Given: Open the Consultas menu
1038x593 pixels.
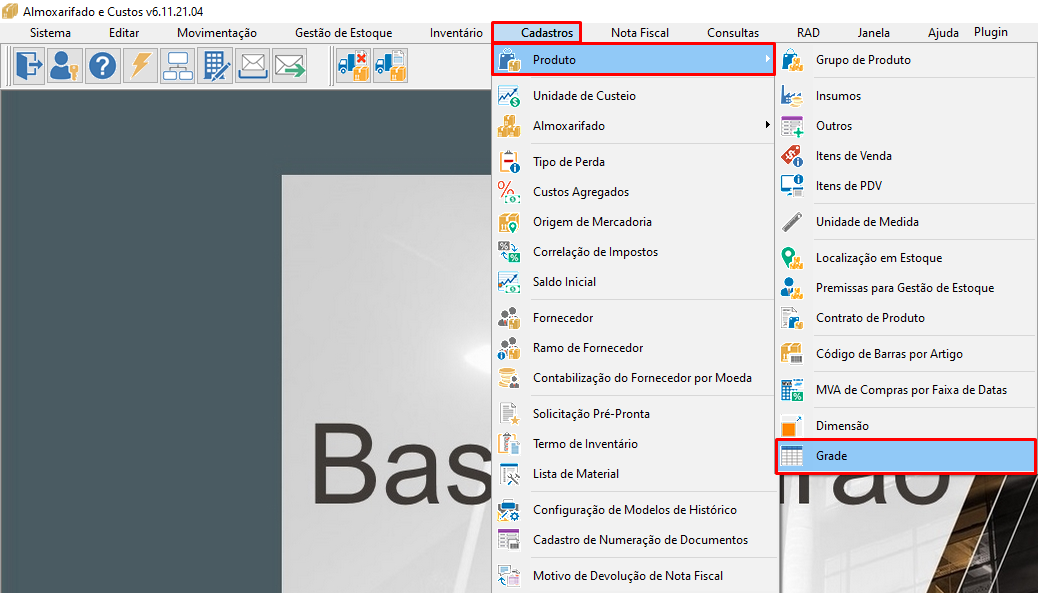Looking at the screenshot, I should pyautogui.click(x=733, y=32).
